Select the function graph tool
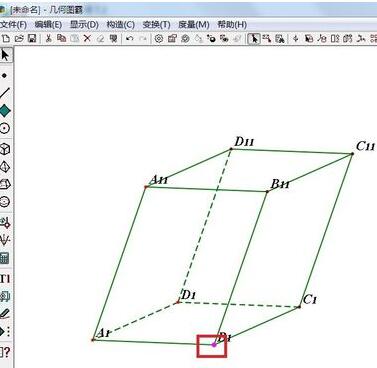 tap(5, 240)
